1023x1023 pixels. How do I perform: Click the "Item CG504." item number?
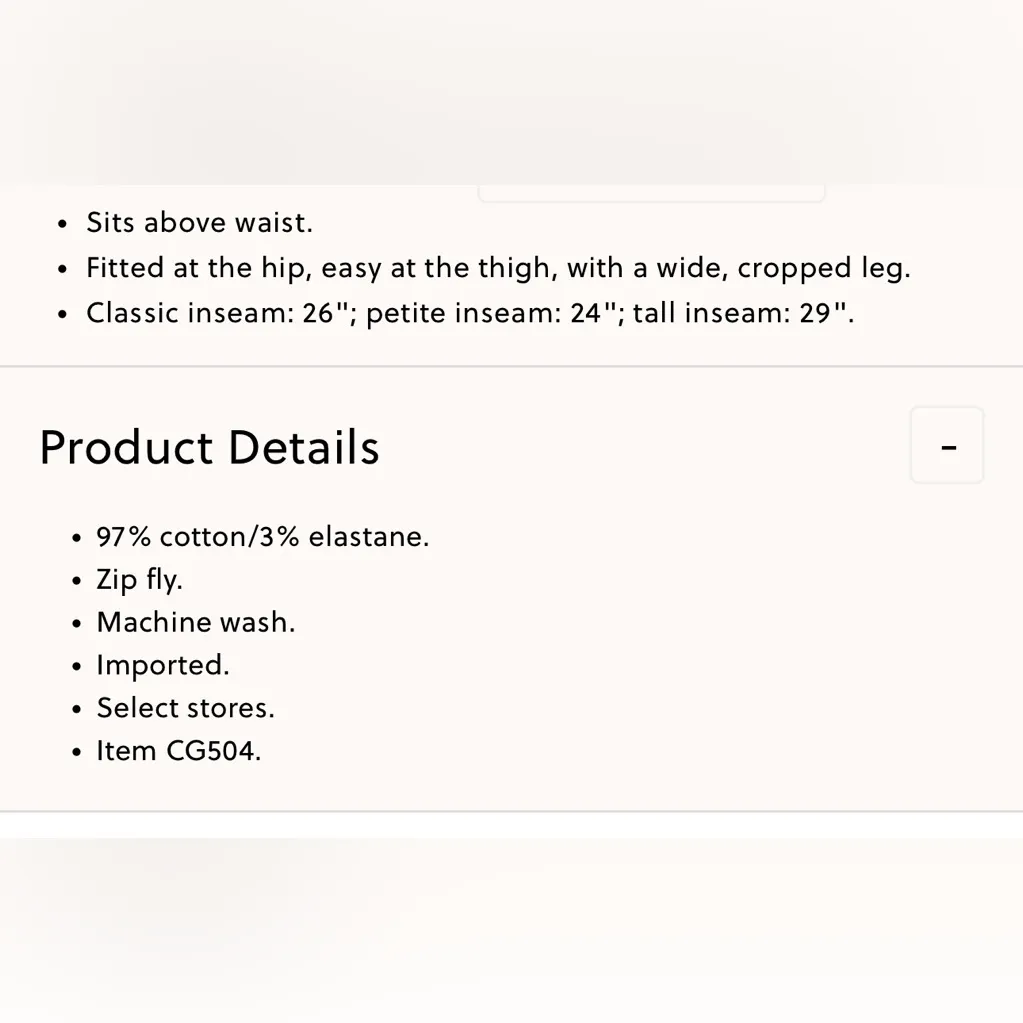click(x=178, y=751)
